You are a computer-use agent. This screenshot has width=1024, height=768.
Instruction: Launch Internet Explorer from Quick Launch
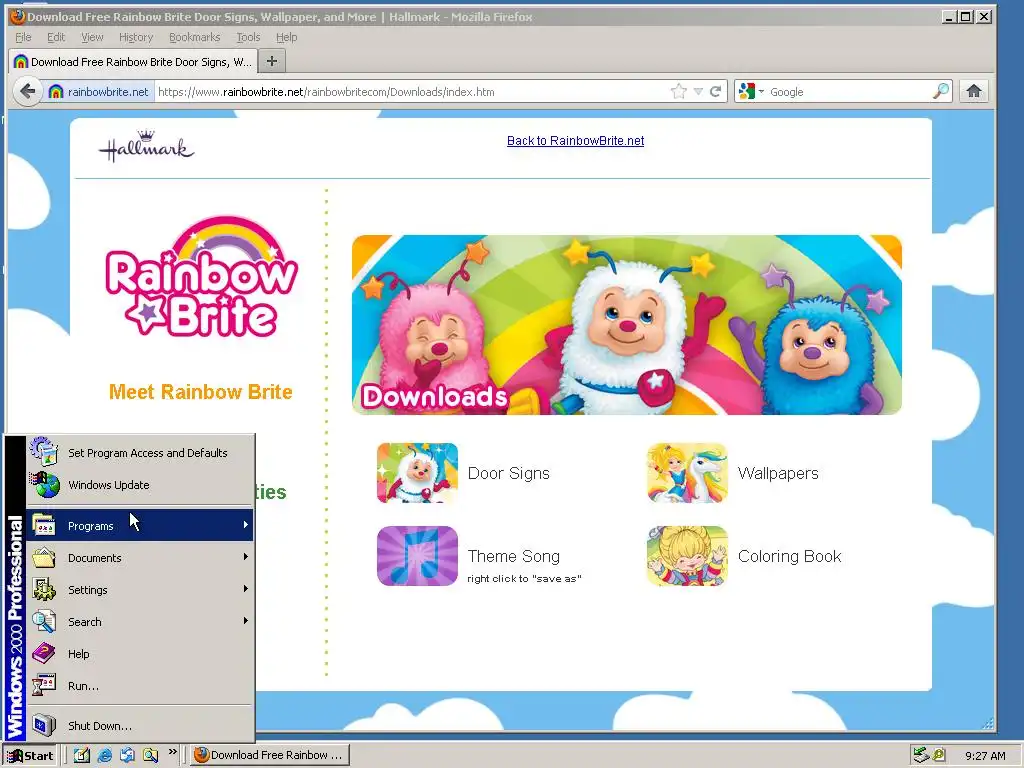(x=104, y=755)
